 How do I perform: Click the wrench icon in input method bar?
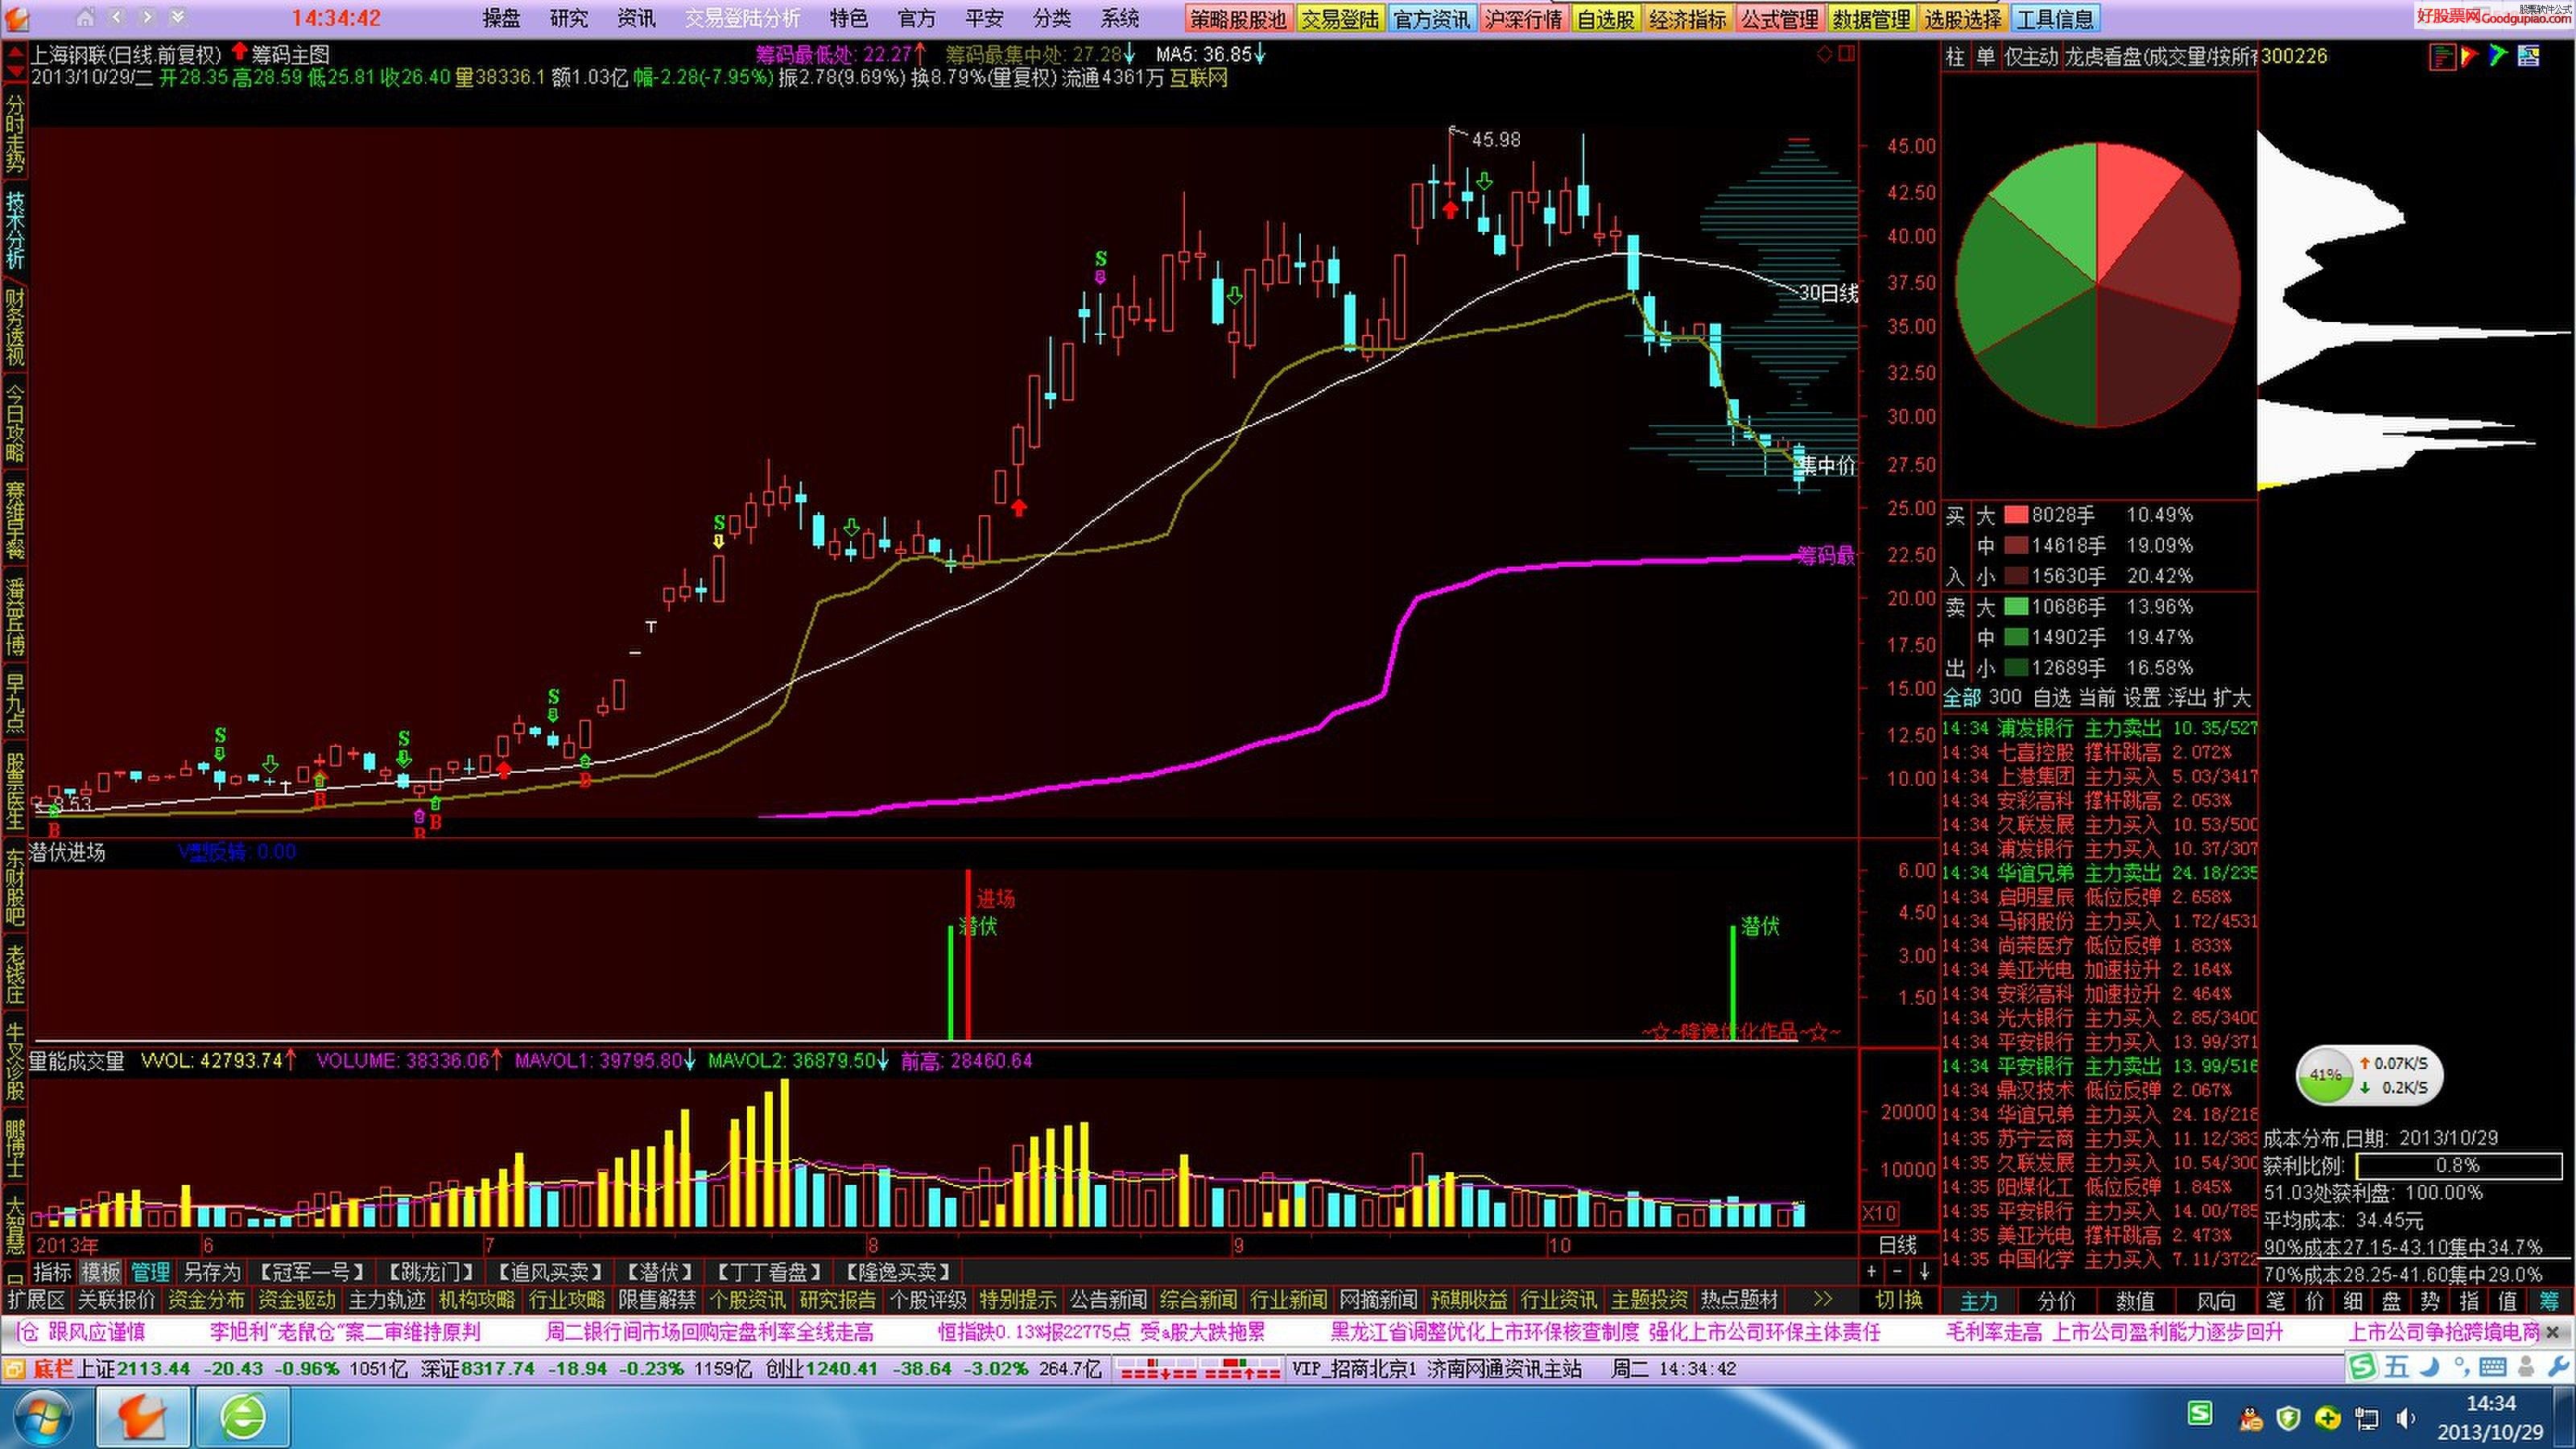point(2559,1367)
